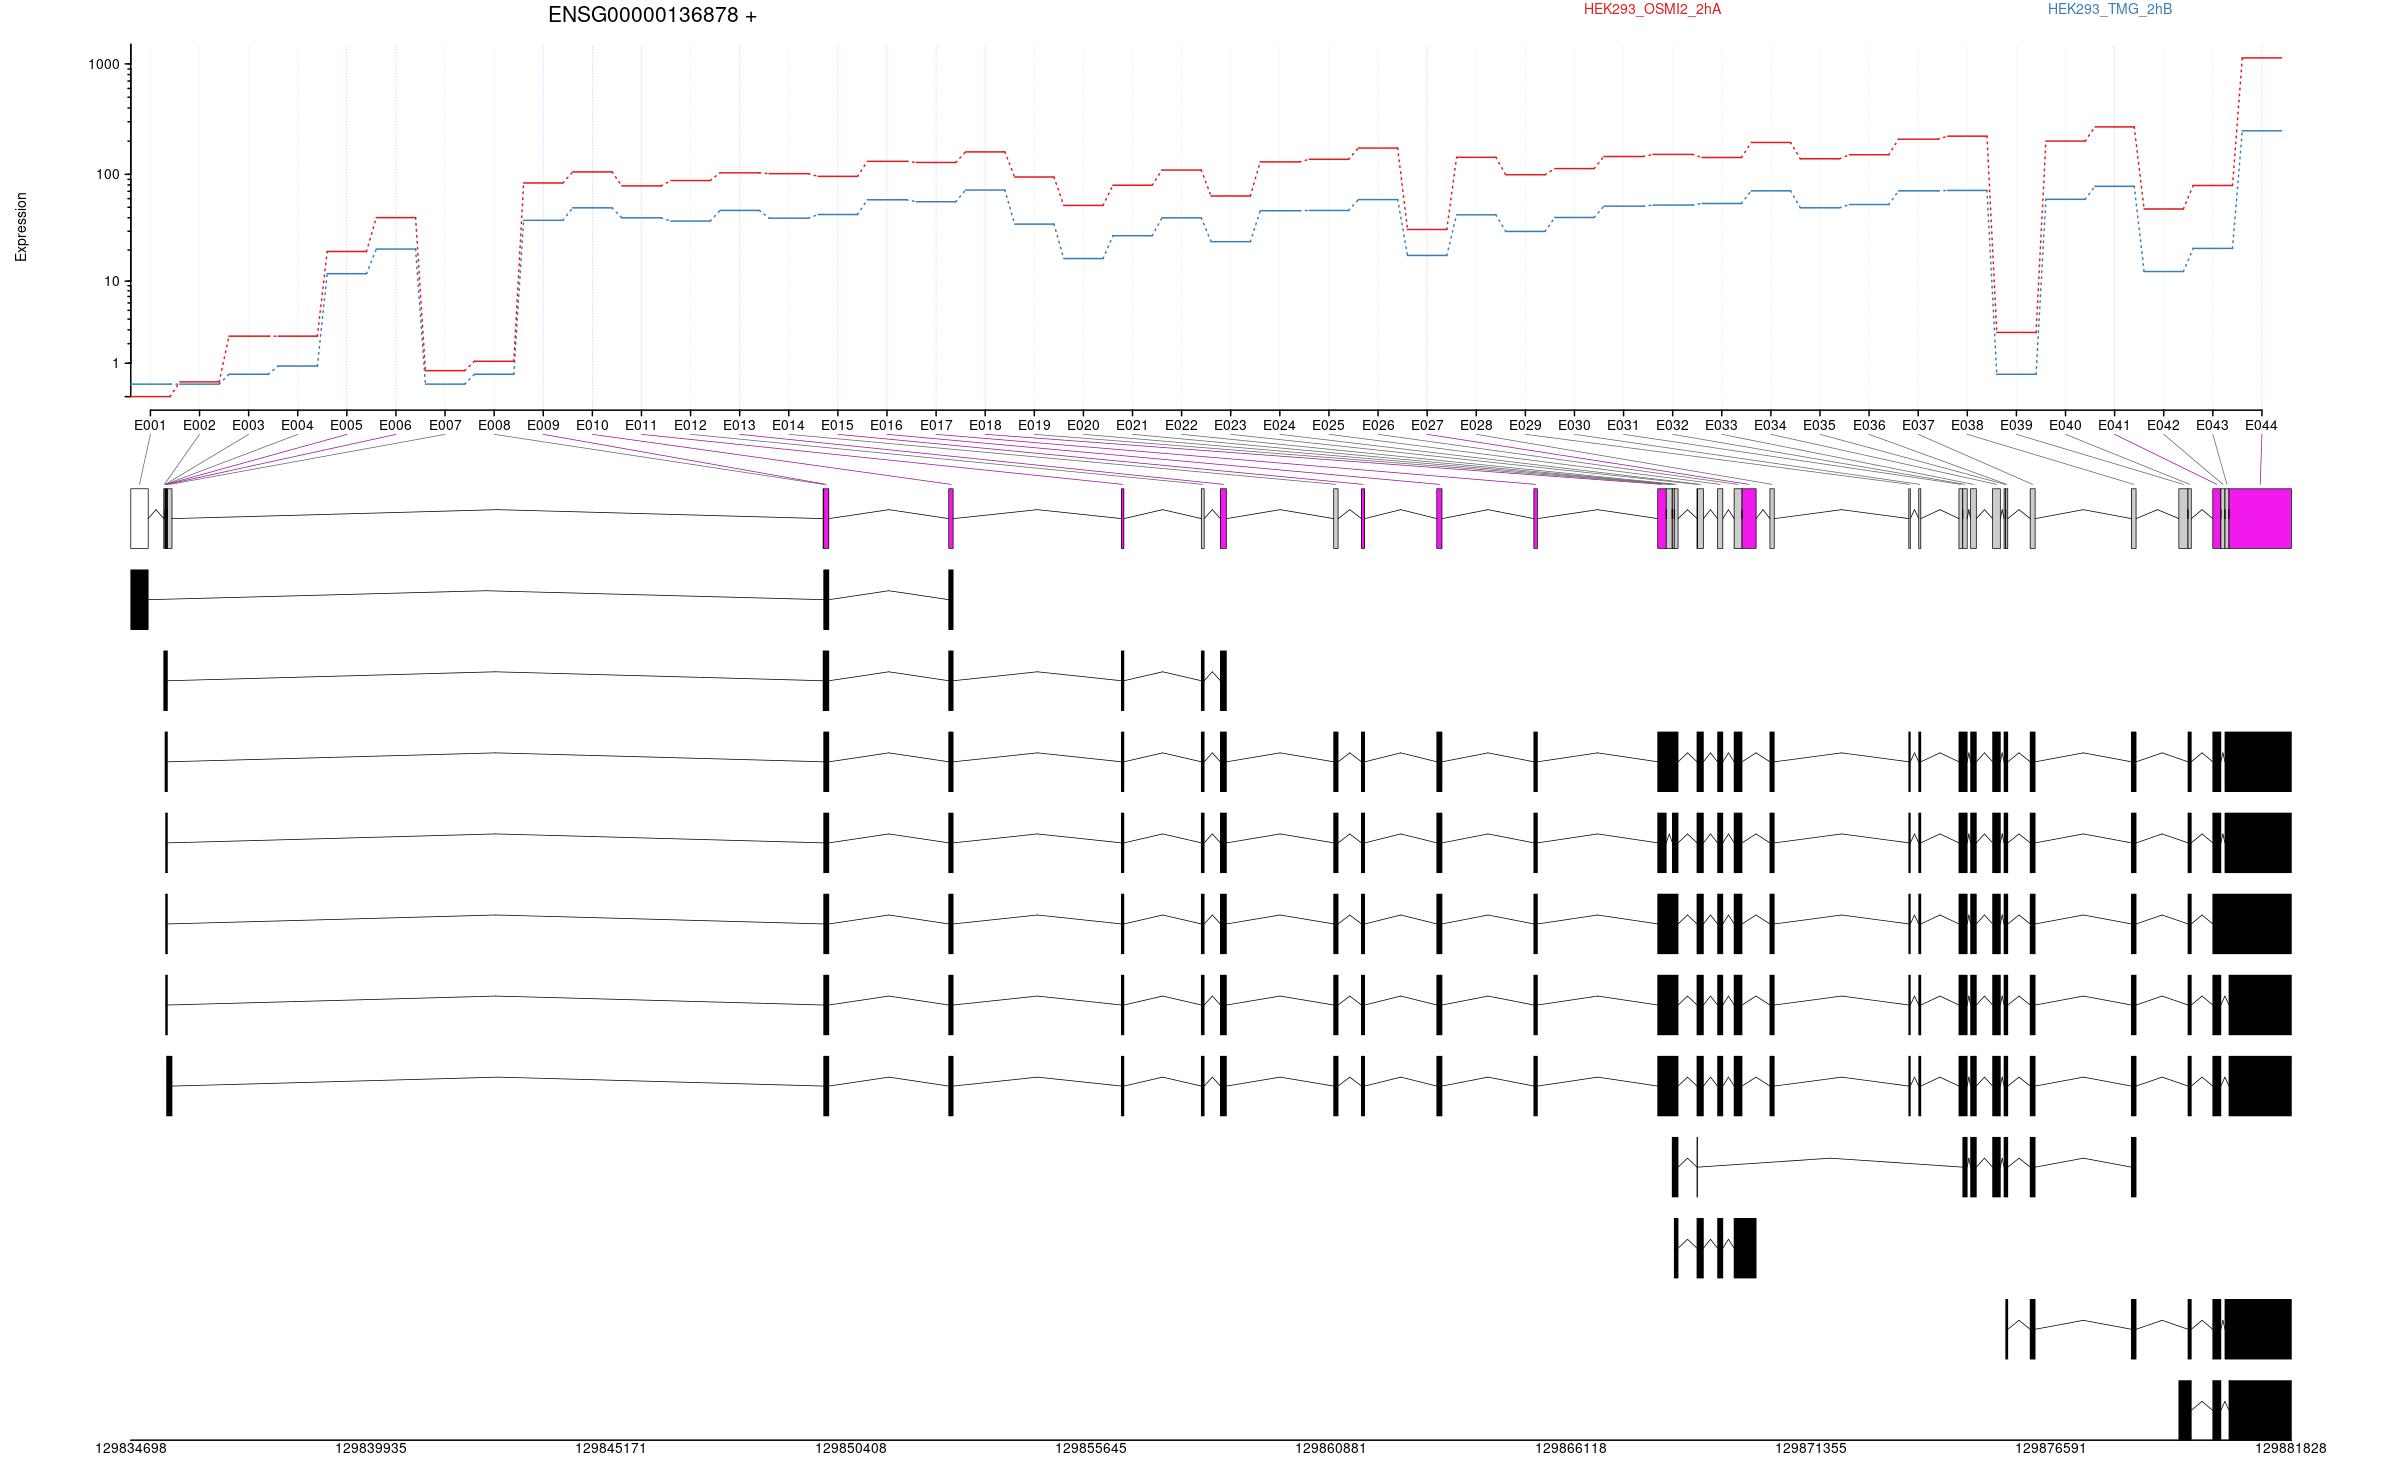Viewport: 2400px width, 1470px height.
Task: Click exon label E025
Action: 1328,425
